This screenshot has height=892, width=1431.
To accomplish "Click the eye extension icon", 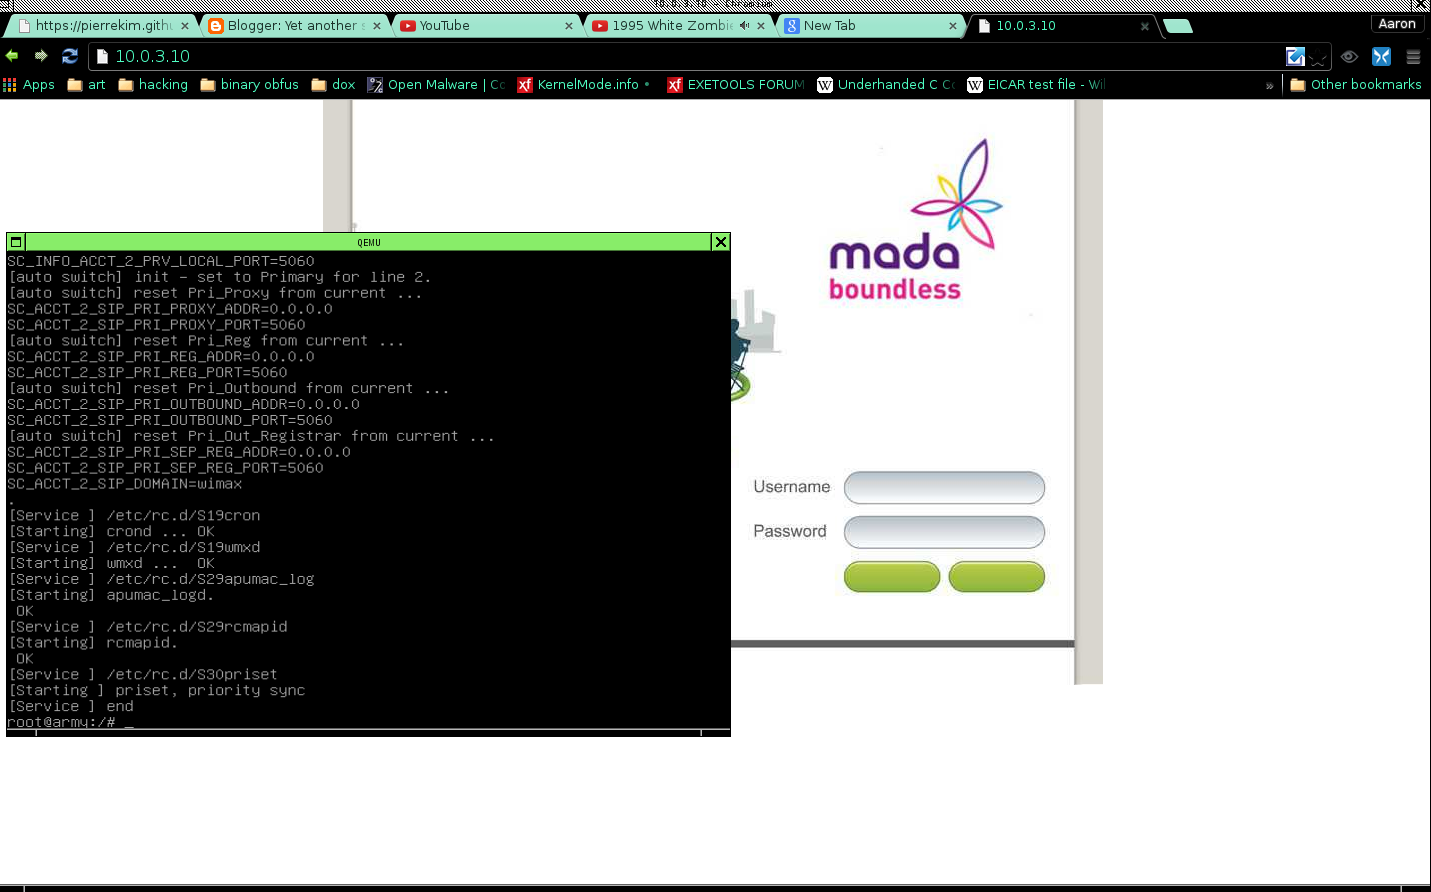I will click(x=1349, y=57).
